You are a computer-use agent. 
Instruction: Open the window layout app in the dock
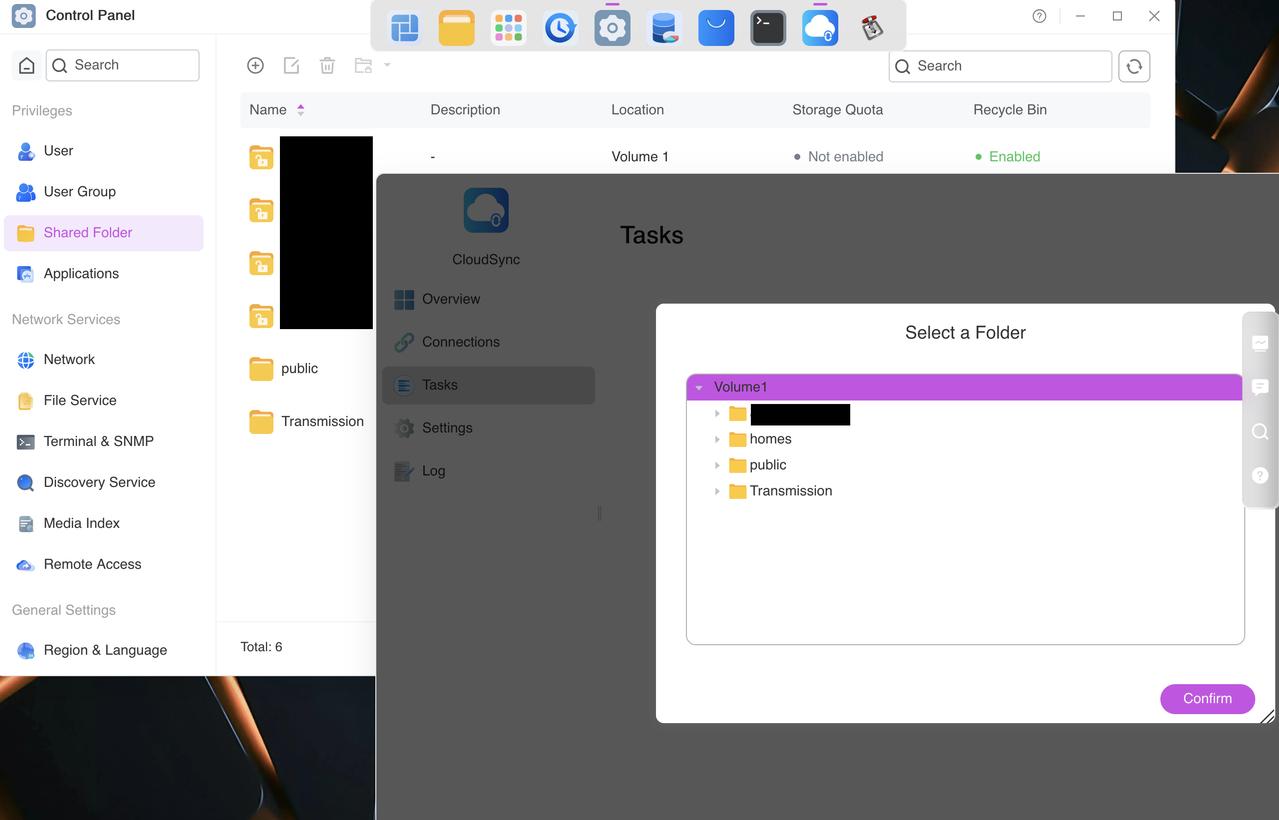pos(405,28)
